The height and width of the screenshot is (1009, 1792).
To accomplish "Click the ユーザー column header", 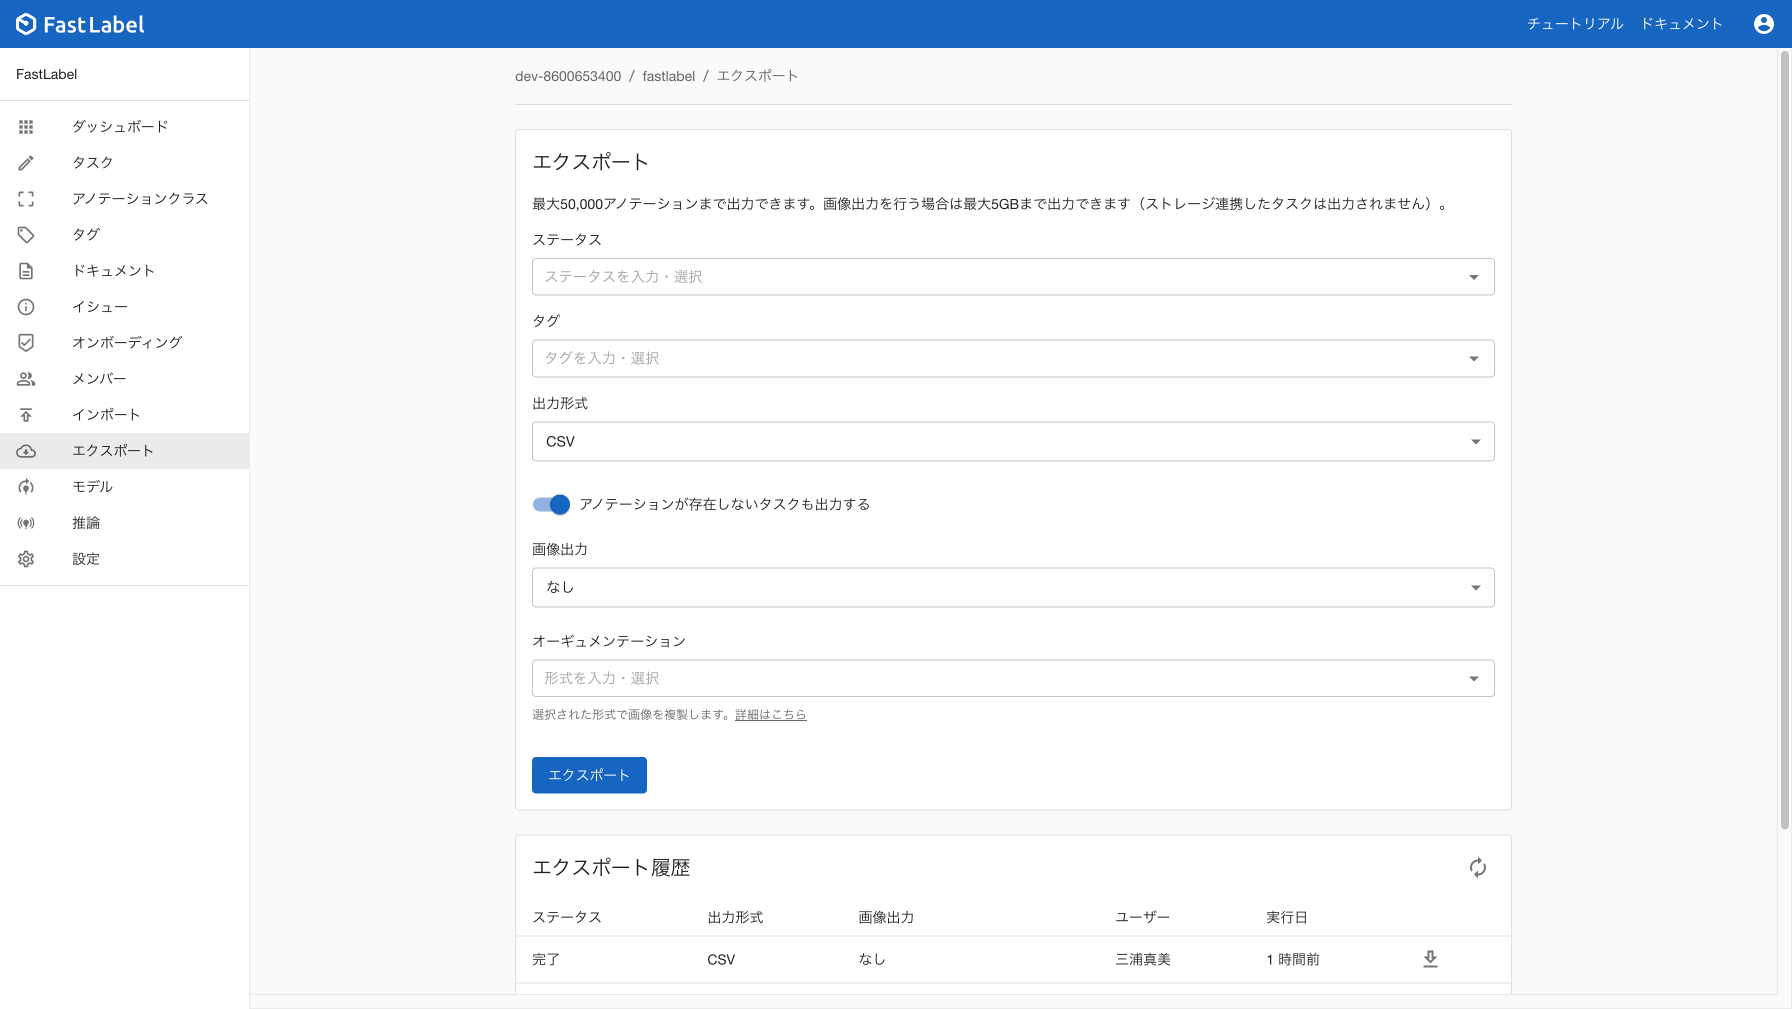I will coord(1143,917).
